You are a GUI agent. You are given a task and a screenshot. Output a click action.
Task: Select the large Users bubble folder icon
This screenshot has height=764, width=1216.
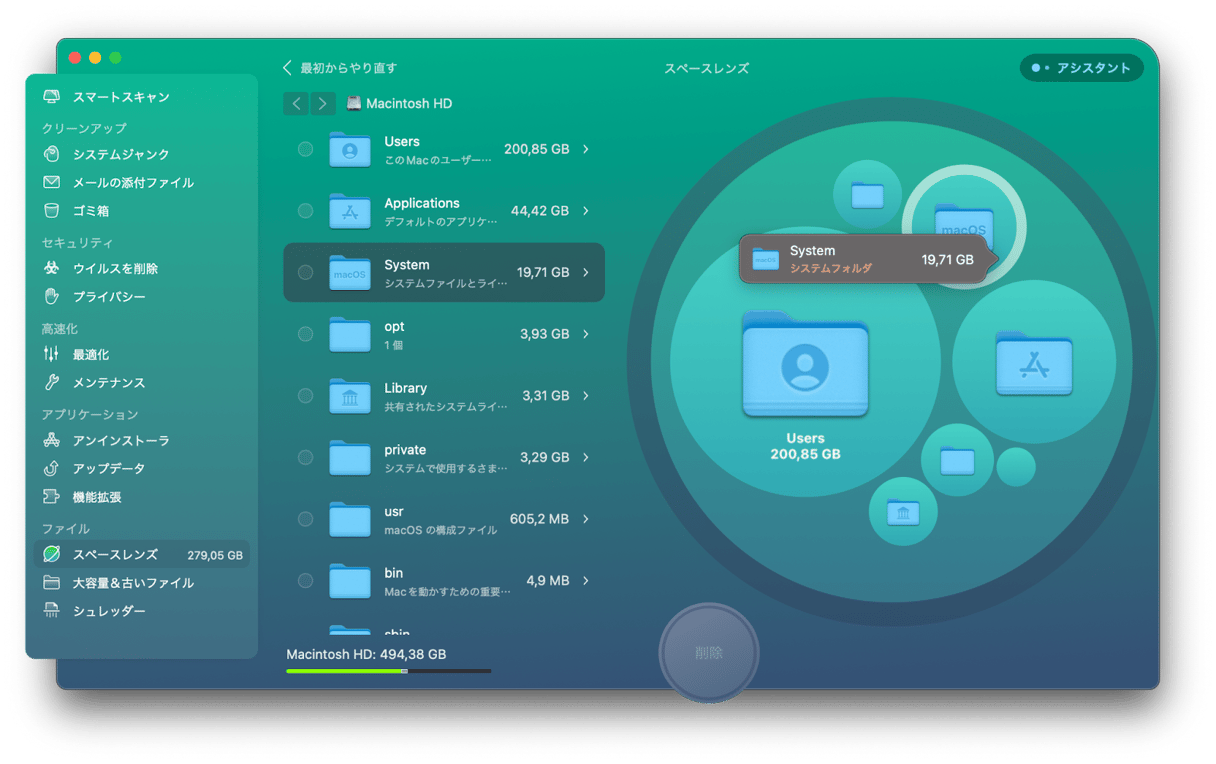pyautogui.click(x=805, y=364)
